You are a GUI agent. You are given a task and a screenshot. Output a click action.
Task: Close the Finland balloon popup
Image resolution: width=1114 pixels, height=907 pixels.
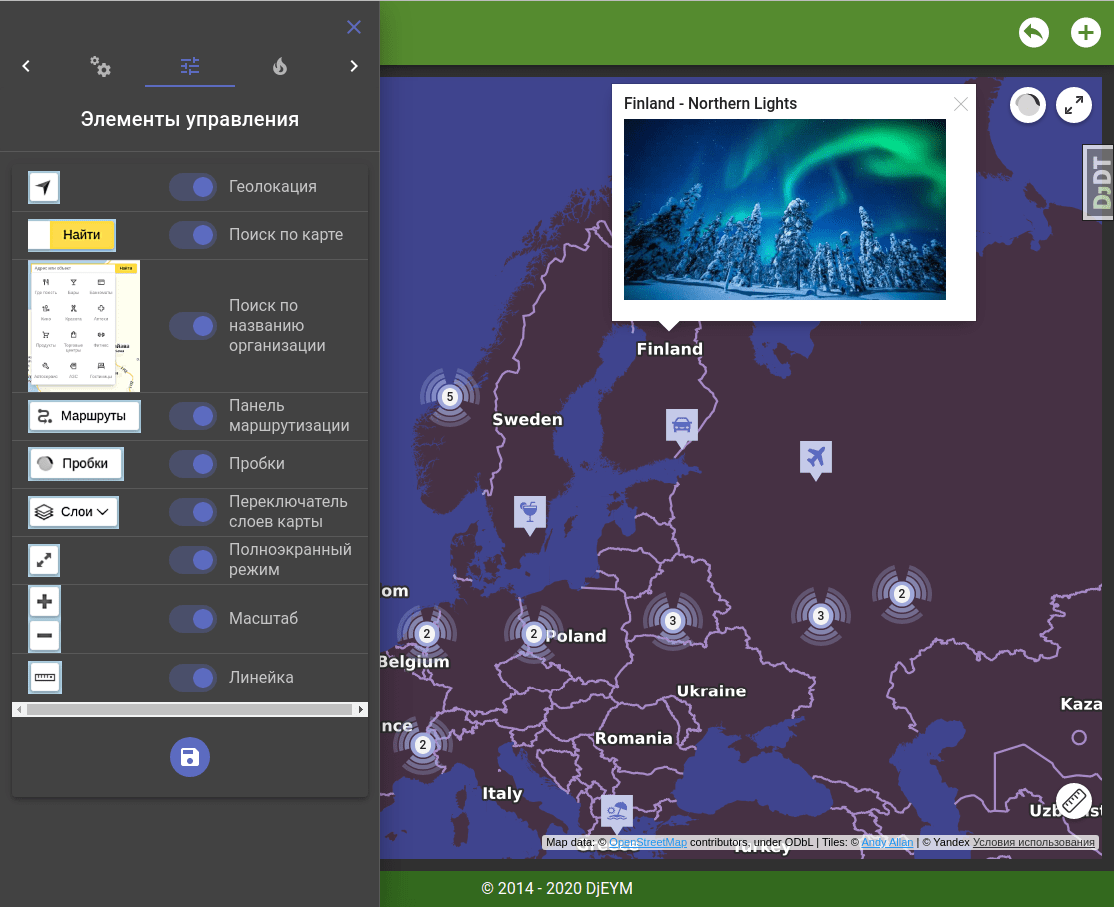click(961, 104)
